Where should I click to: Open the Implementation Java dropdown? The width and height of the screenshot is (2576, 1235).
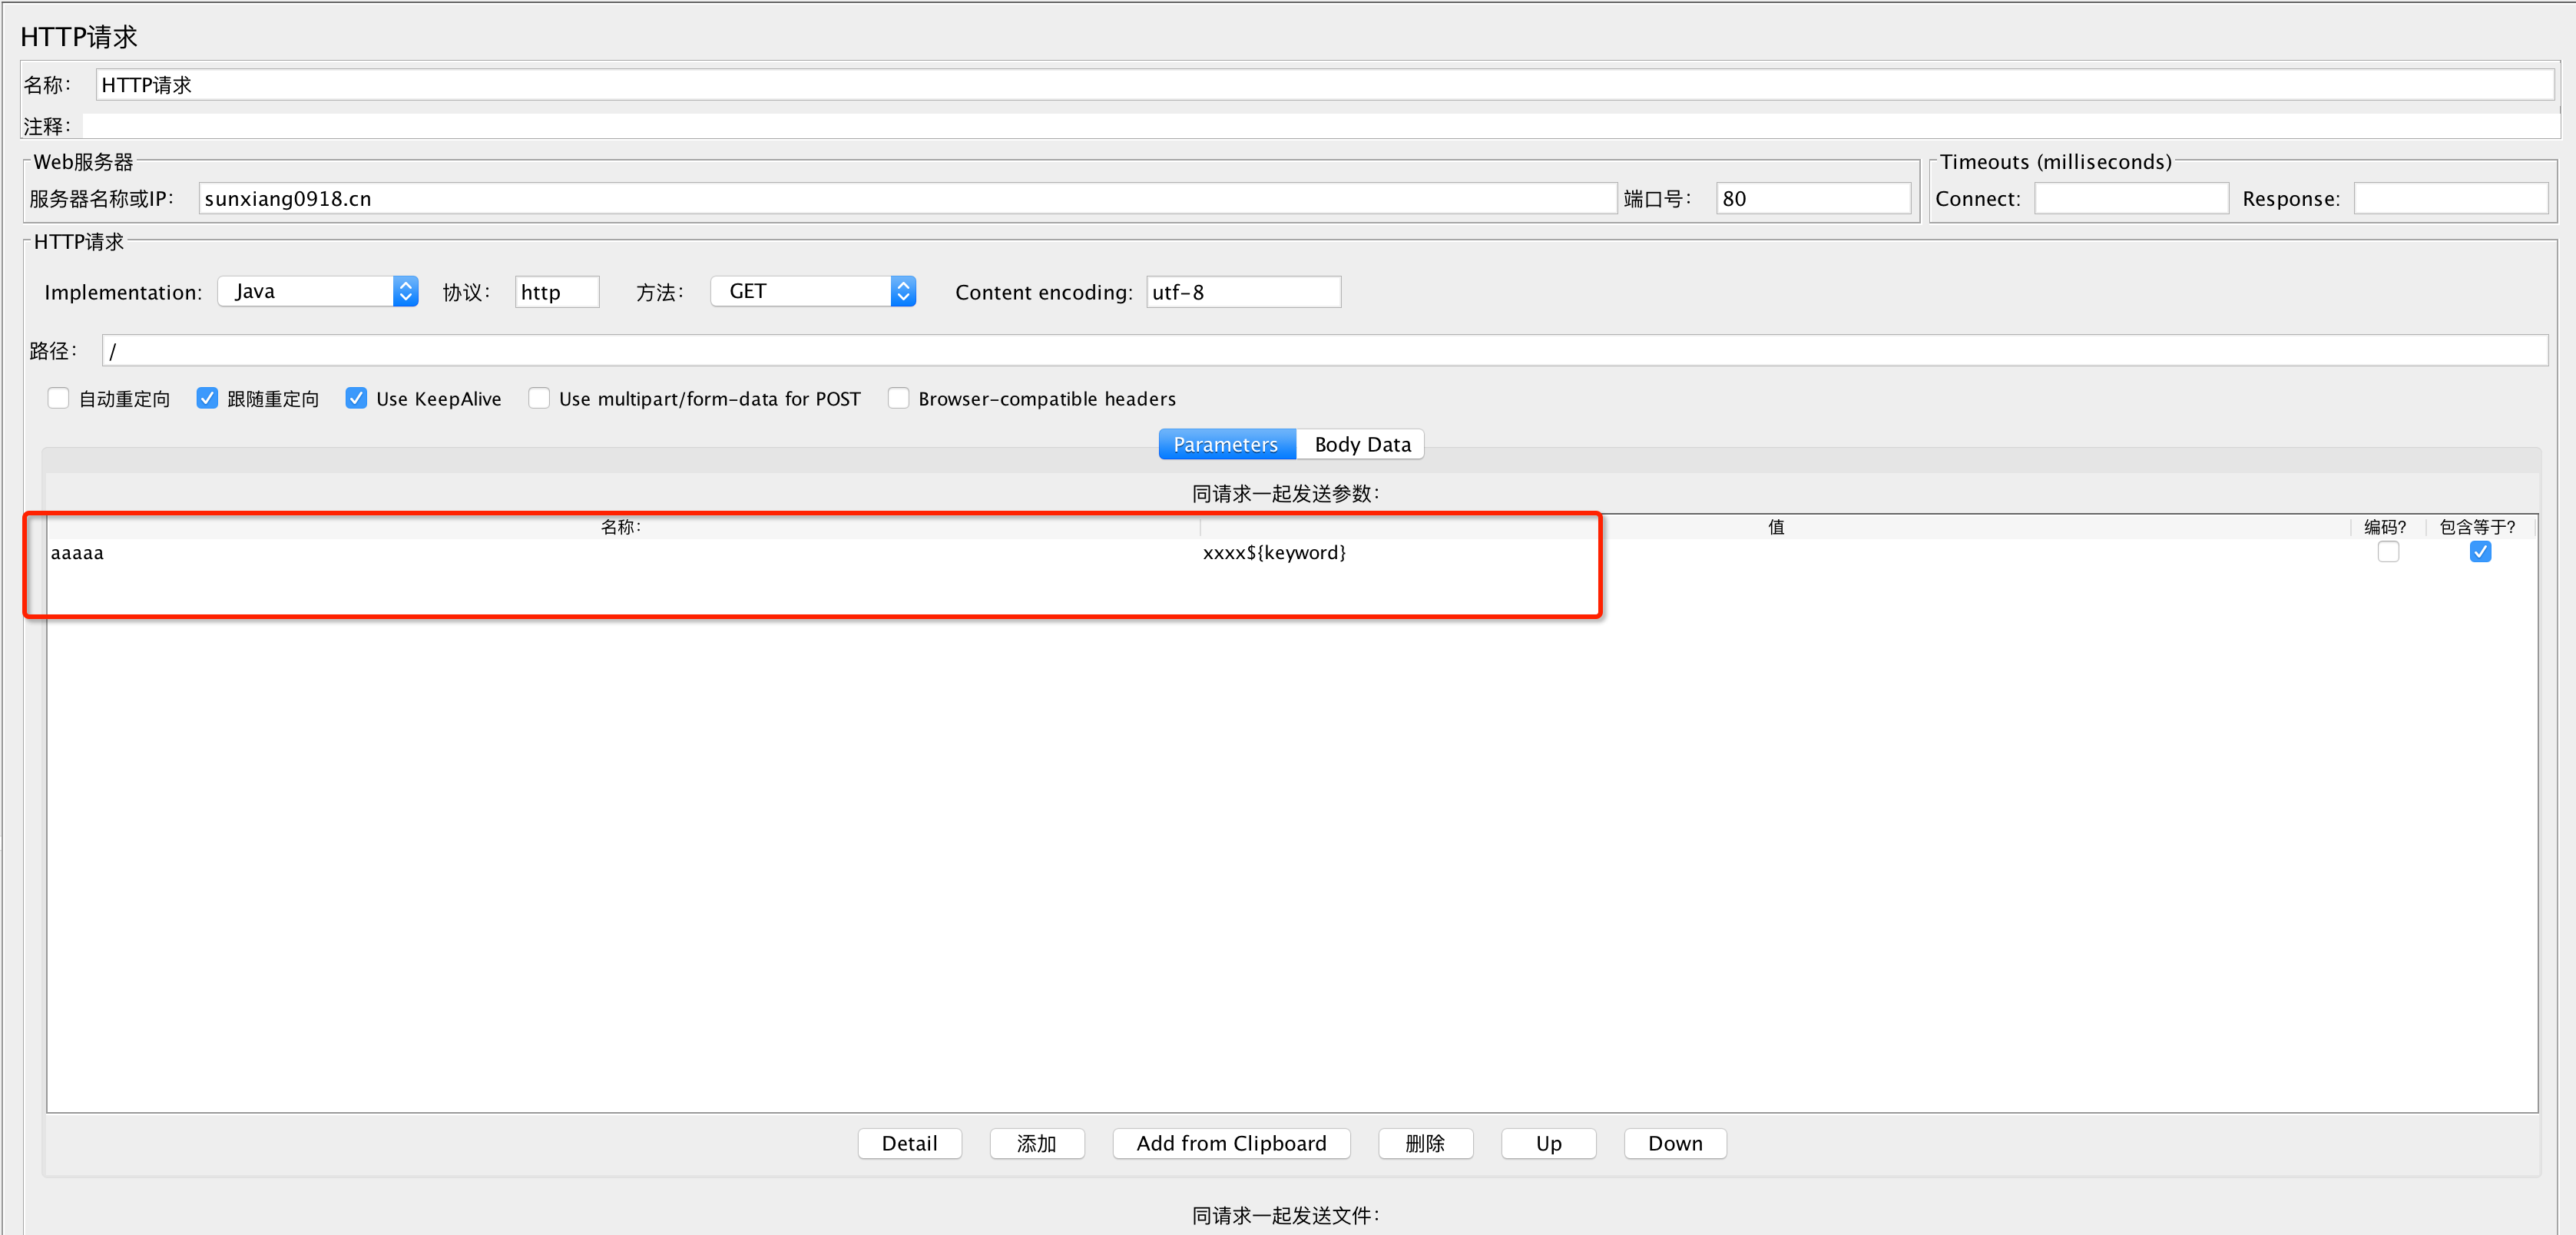(317, 291)
